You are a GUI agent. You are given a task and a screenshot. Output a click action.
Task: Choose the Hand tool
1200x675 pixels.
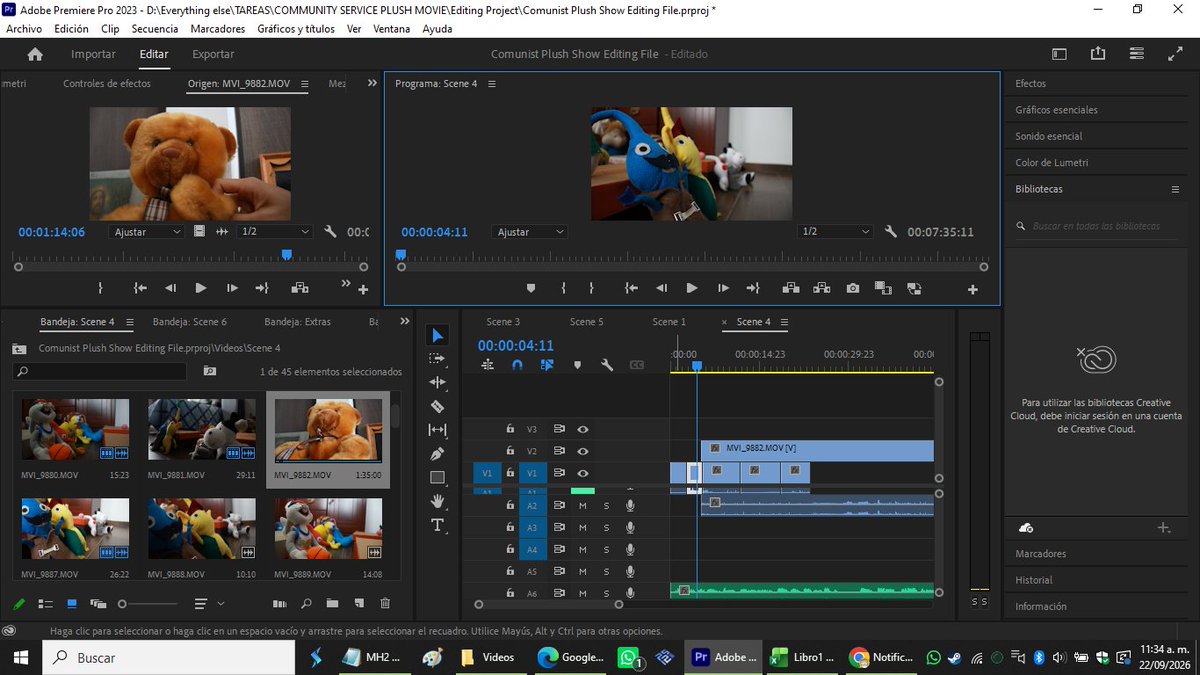(x=437, y=501)
